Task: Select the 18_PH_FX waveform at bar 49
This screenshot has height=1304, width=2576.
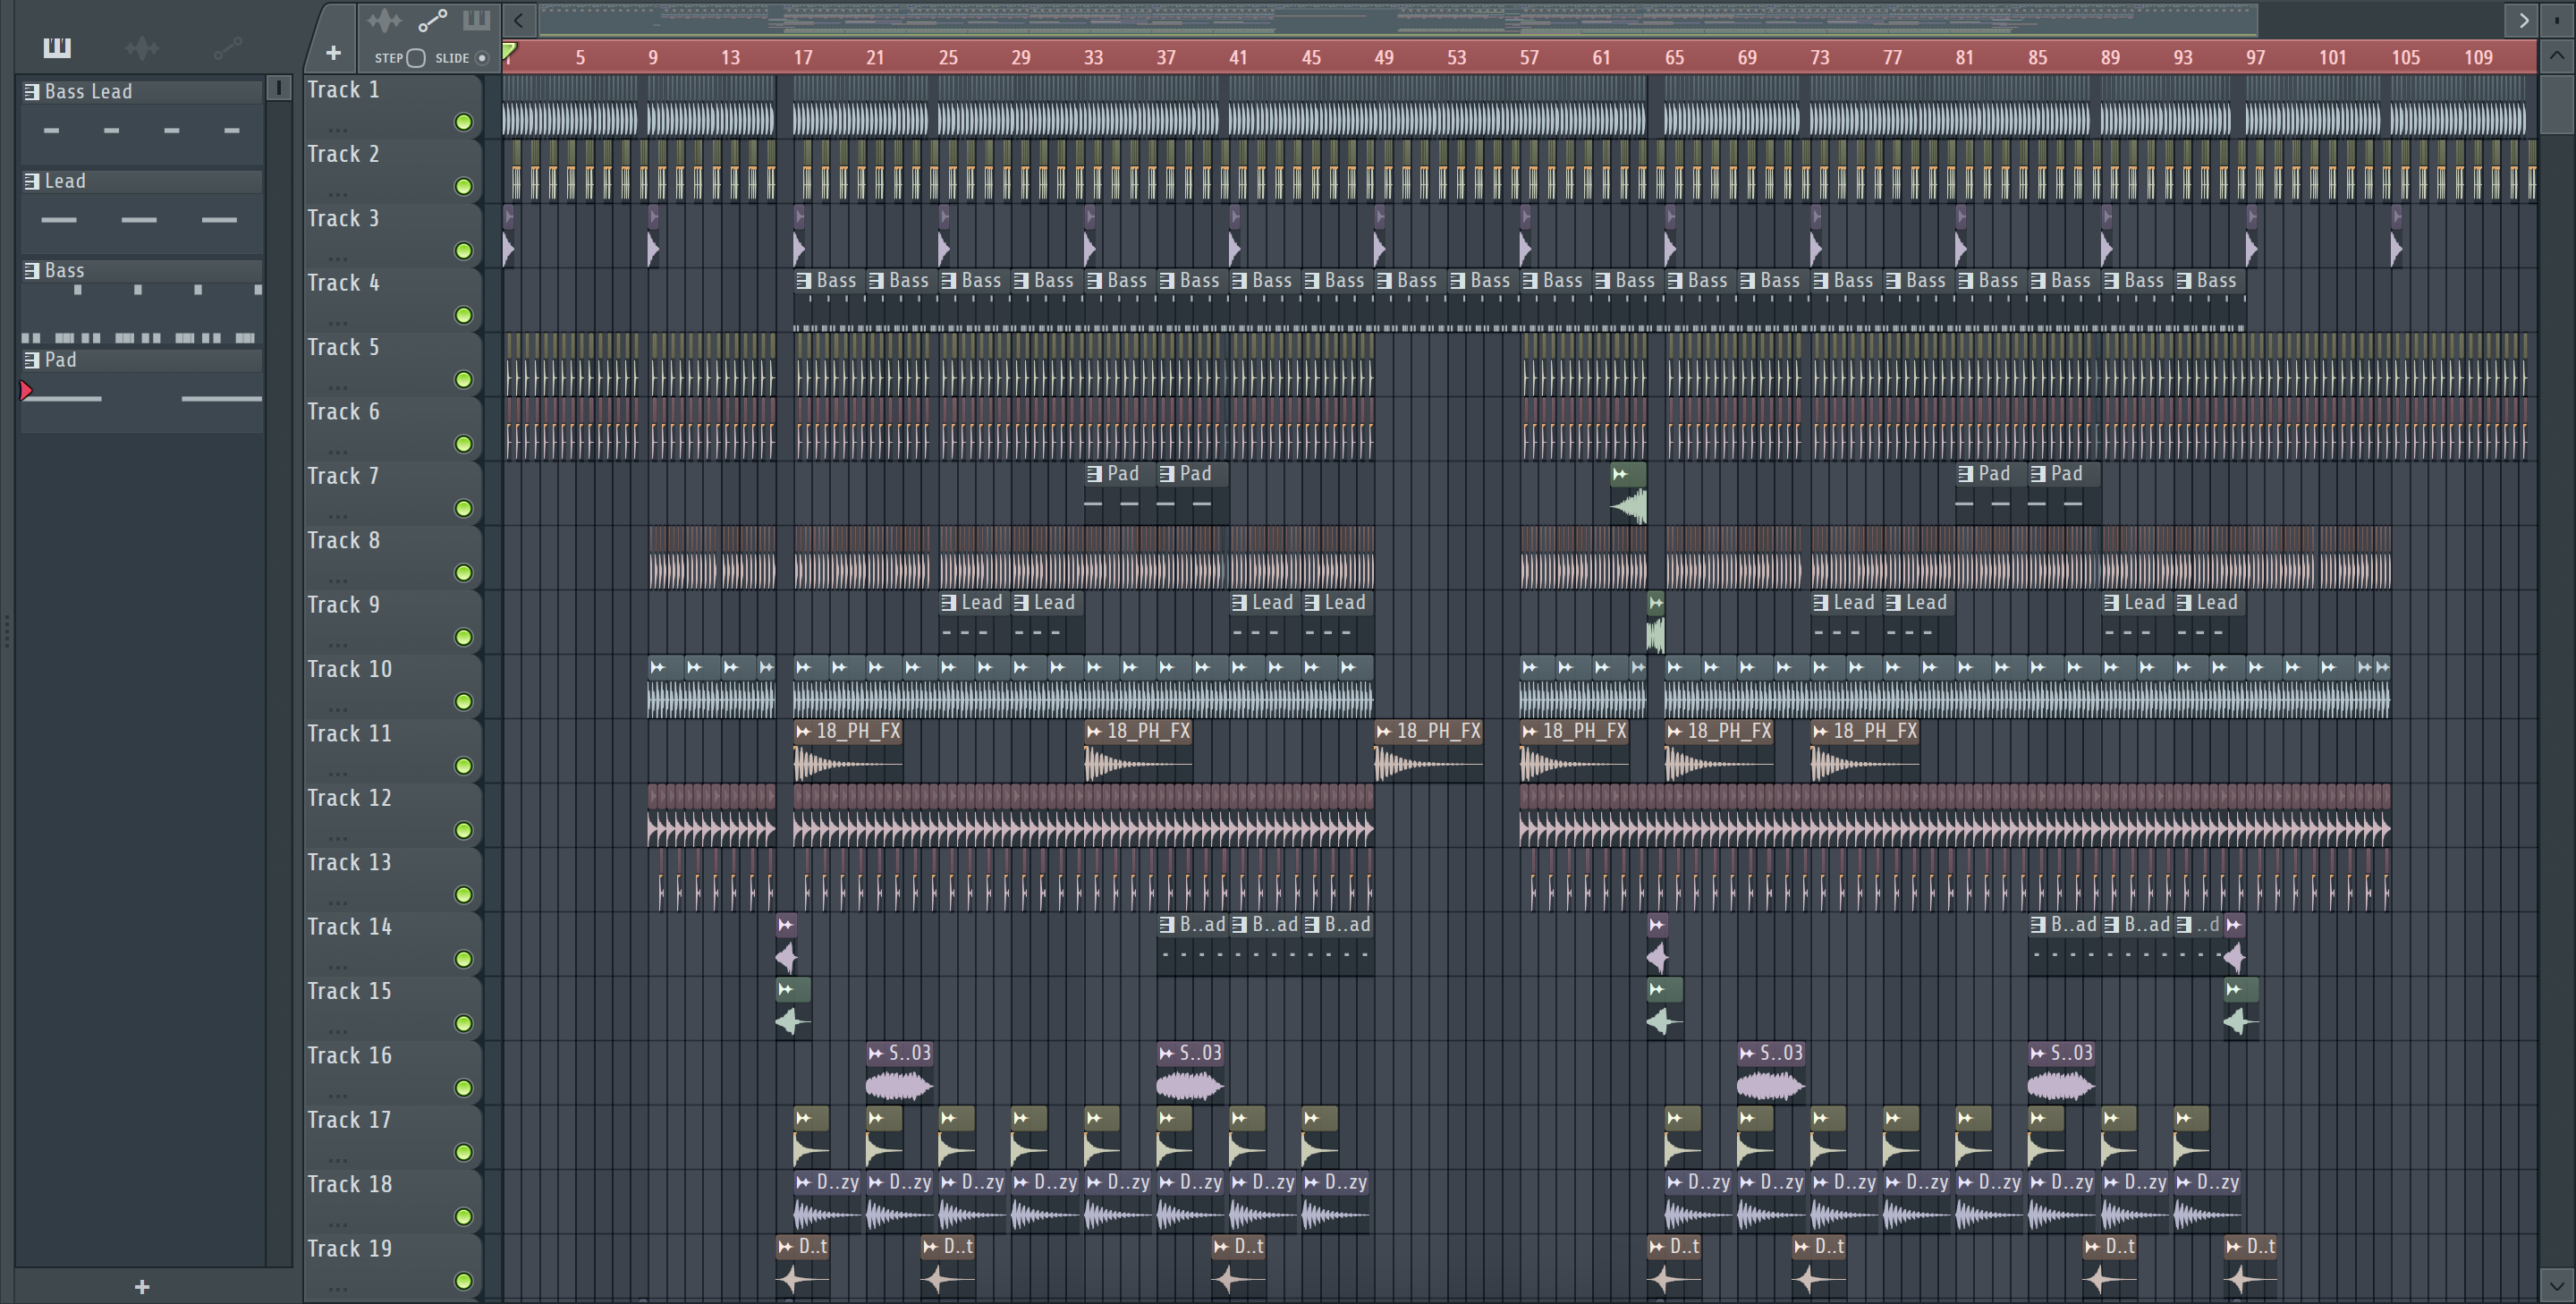Action: tap(1429, 765)
